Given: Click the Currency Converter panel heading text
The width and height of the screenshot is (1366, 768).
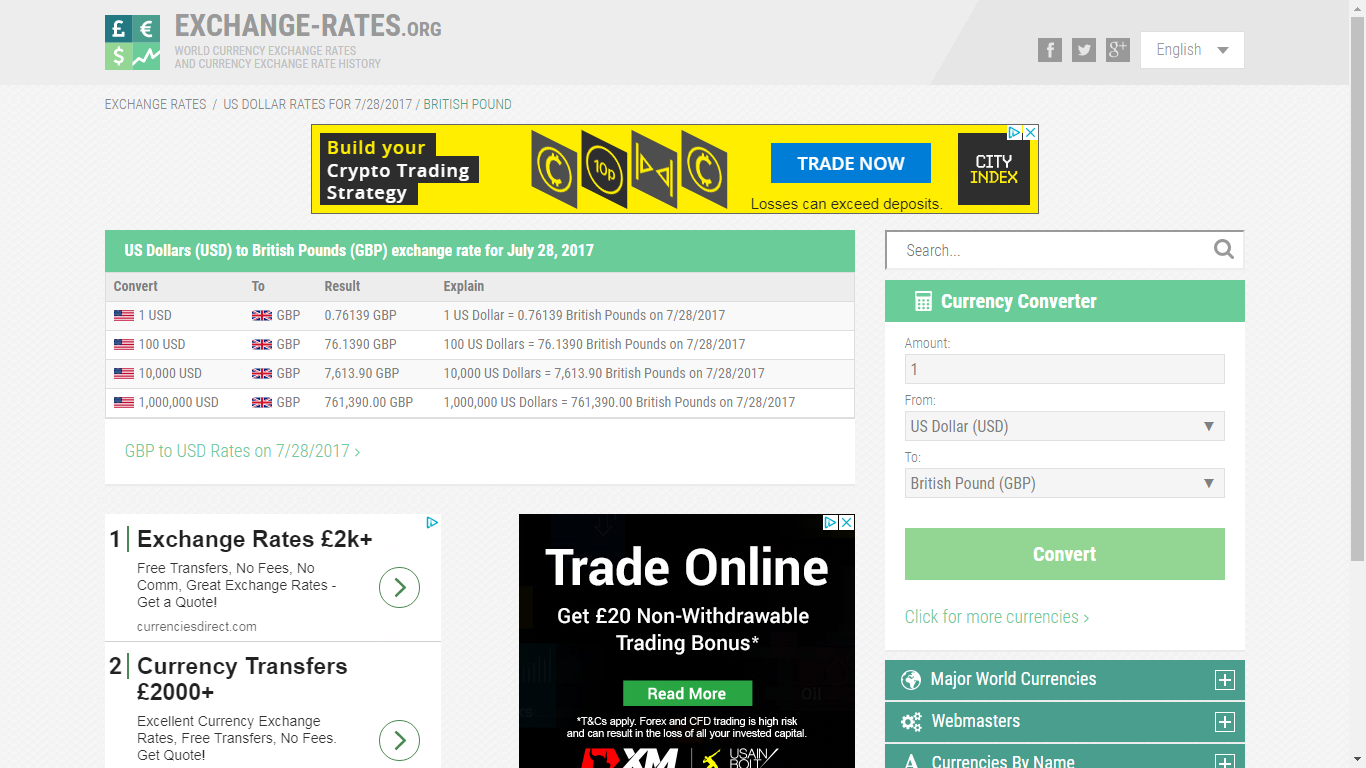Looking at the screenshot, I should click(x=1019, y=301).
